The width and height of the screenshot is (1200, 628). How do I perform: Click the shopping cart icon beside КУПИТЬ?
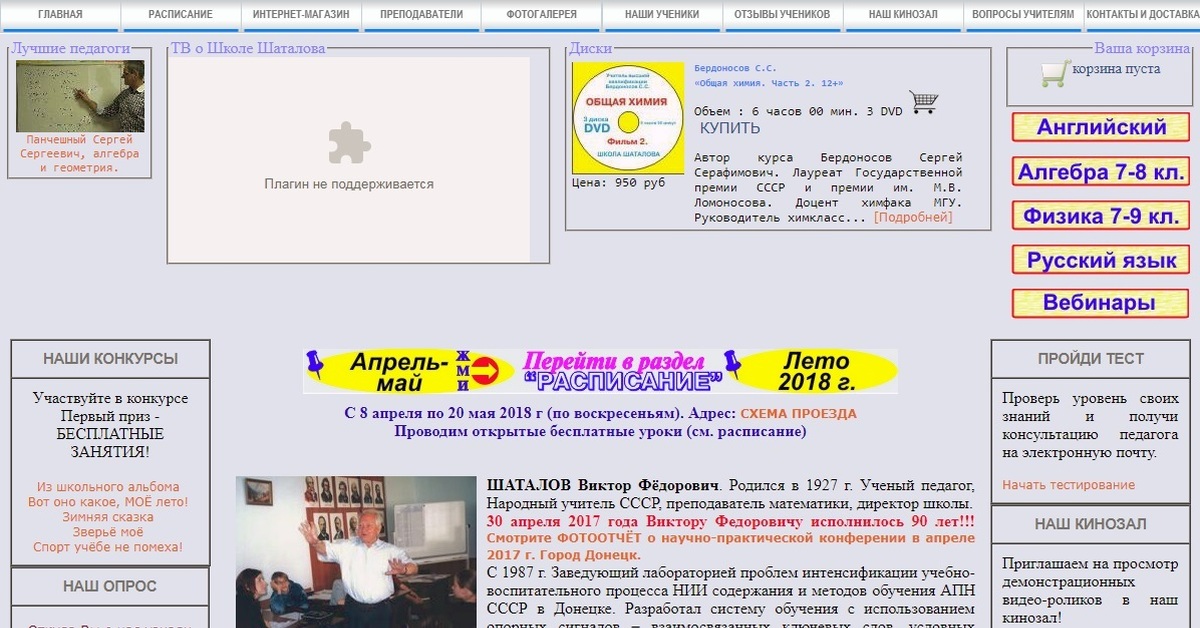pos(923,102)
